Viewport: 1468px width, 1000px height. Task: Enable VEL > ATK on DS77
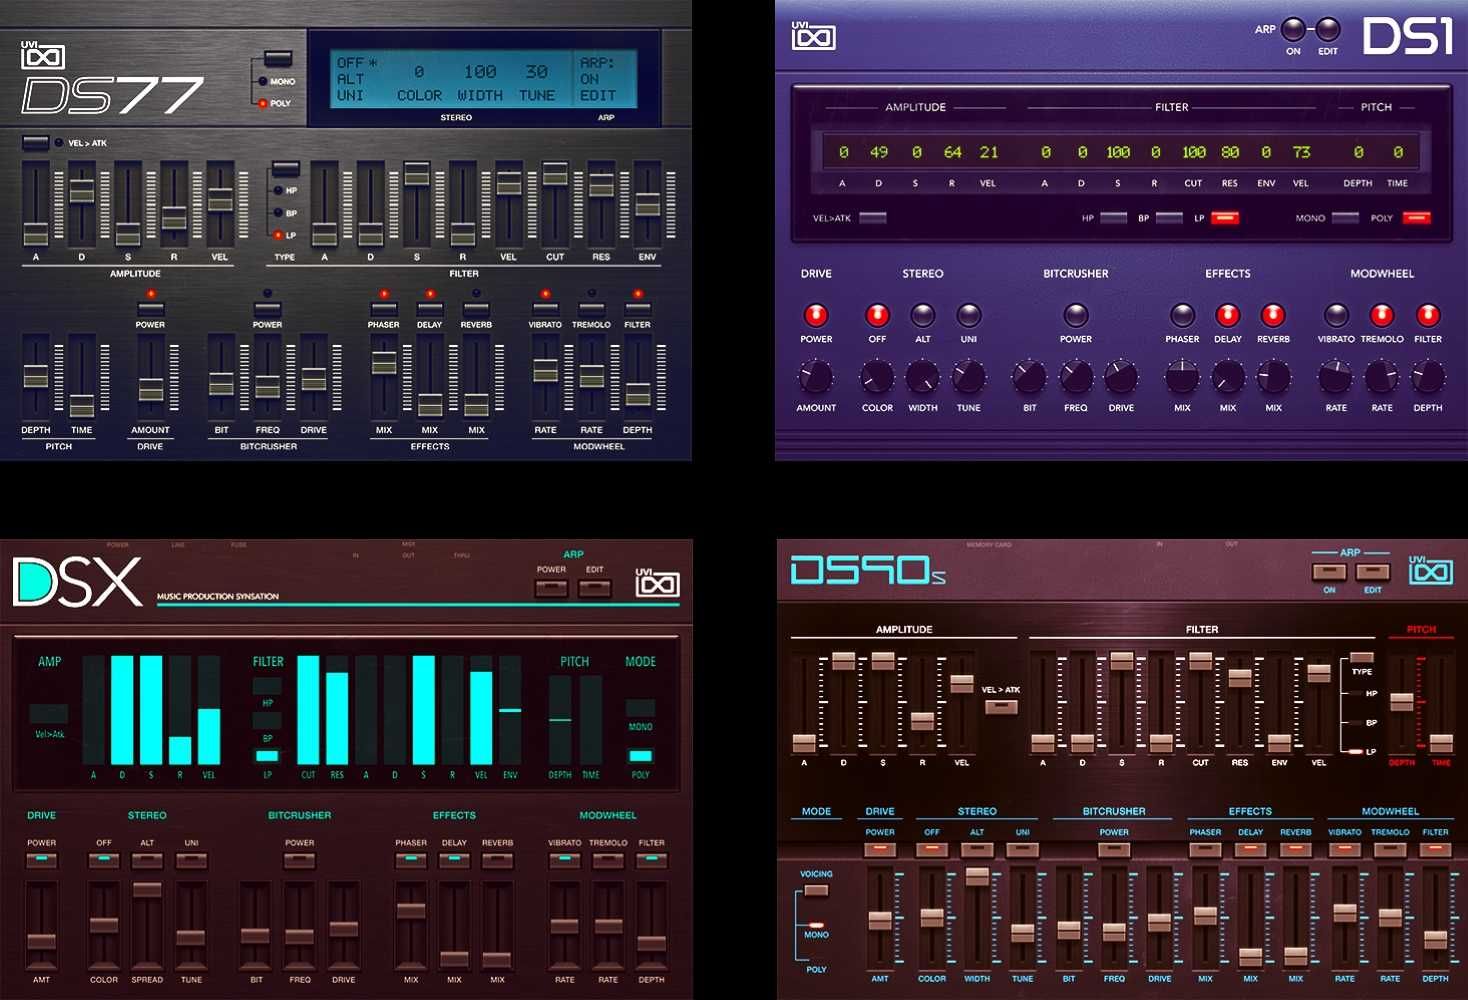pyautogui.click(x=35, y=143)
